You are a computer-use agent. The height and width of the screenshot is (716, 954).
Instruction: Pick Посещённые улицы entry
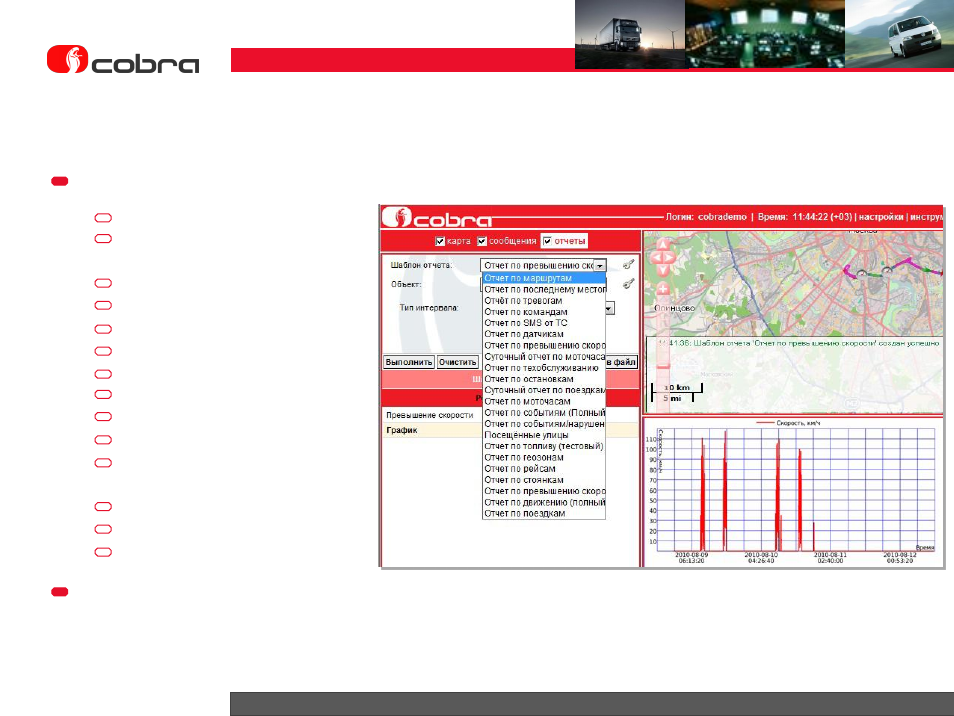pos(544,435)
